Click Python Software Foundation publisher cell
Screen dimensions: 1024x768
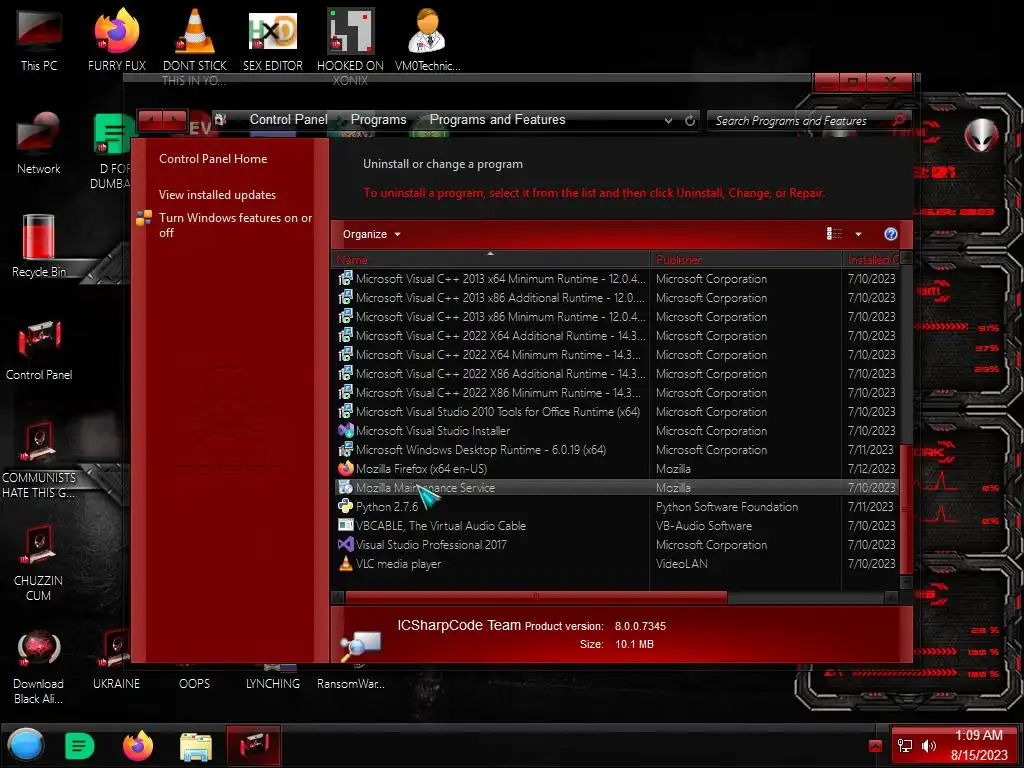pyautogui.click(x=727, y=506)
